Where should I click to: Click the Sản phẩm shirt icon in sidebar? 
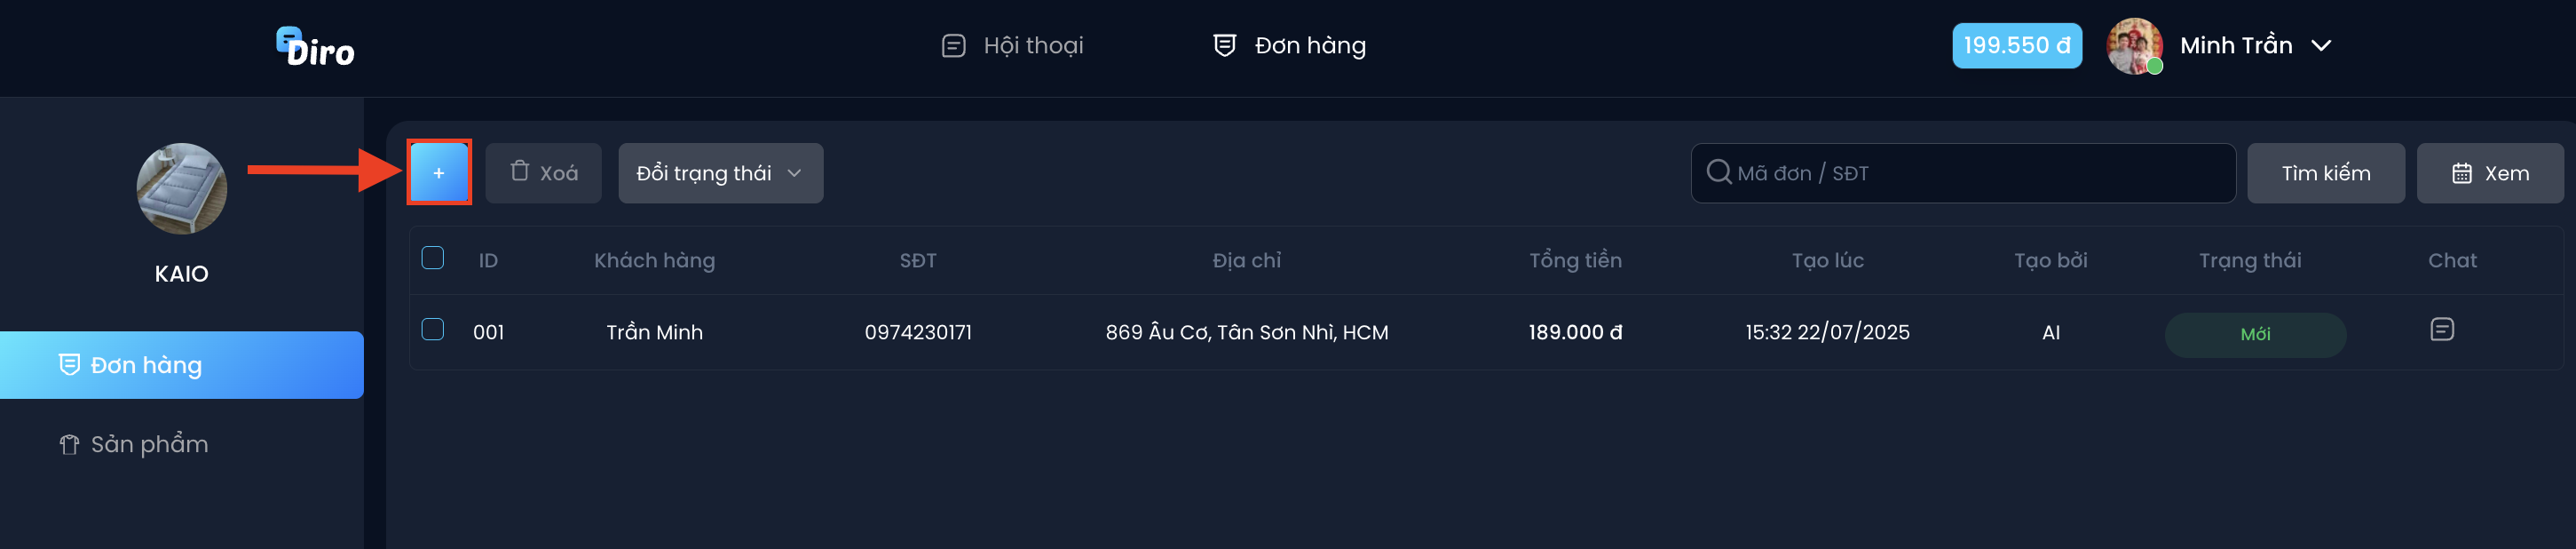(x=69, y=444)
